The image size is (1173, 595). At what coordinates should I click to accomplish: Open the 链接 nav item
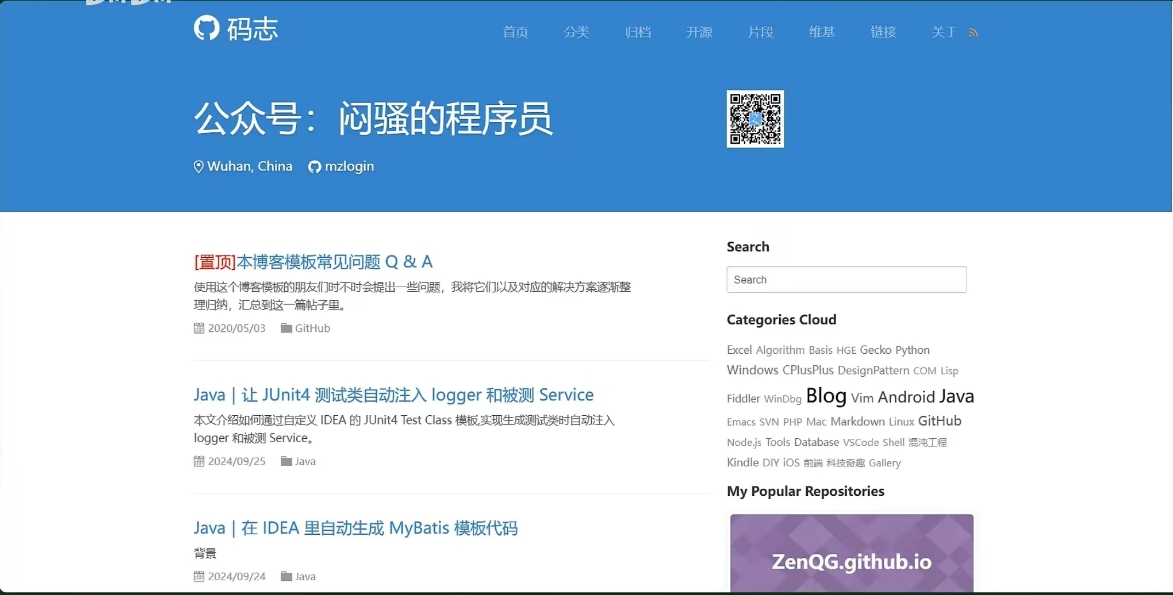coord(883,32)
